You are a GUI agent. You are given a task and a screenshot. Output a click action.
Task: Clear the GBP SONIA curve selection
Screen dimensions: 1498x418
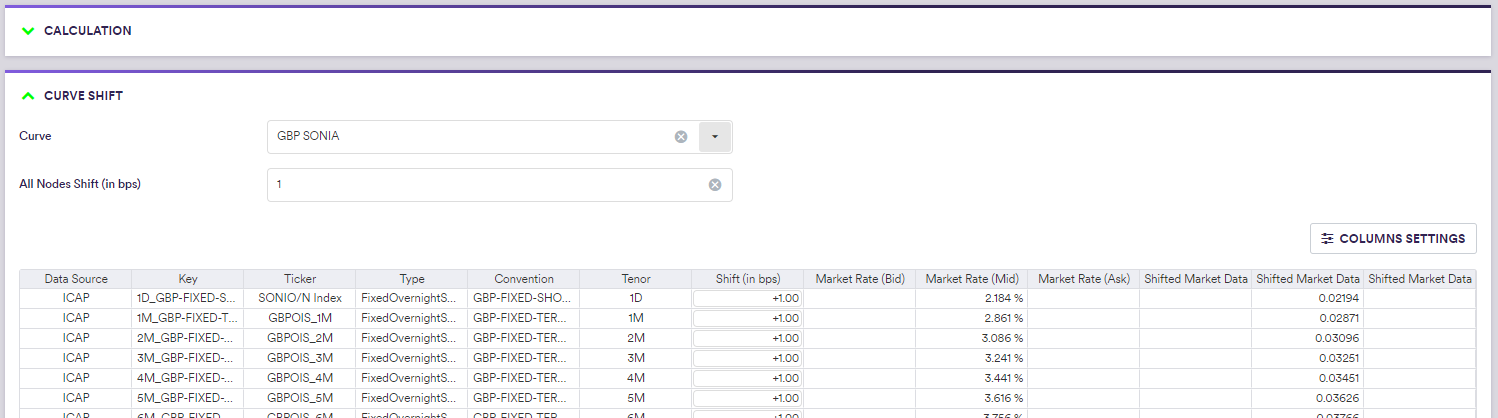681,136
